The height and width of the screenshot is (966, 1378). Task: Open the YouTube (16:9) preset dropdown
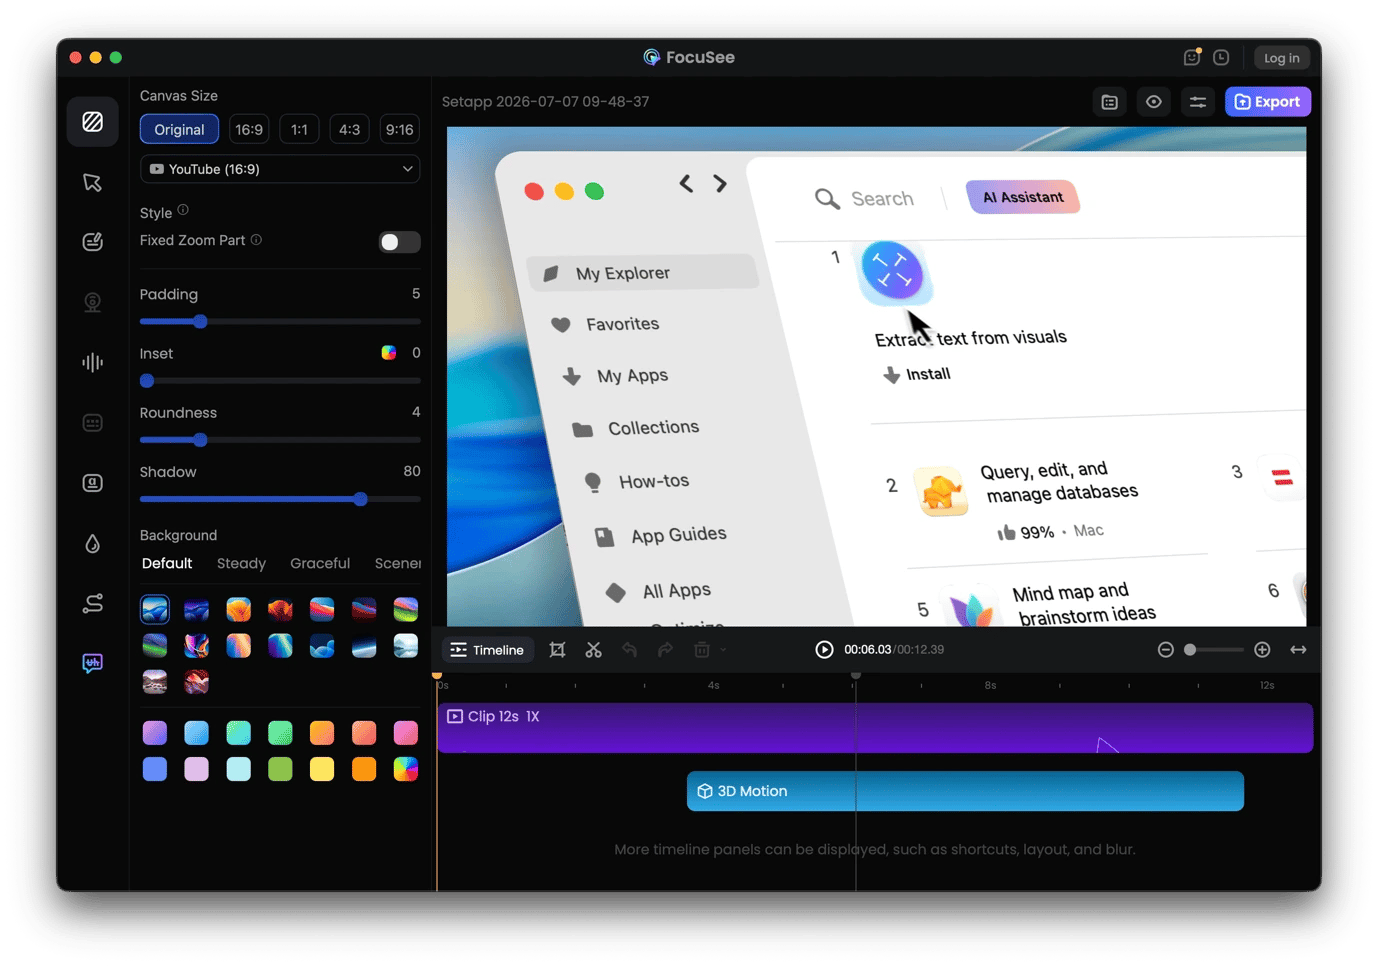280,169
